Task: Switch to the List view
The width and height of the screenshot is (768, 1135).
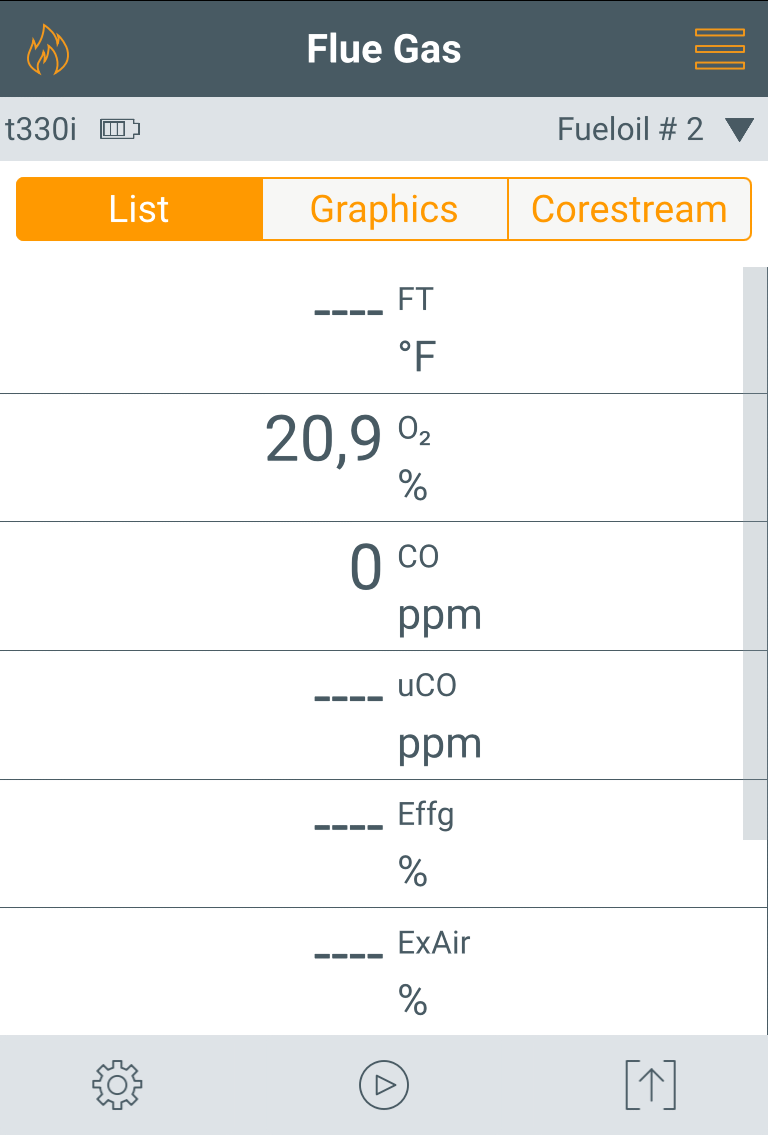Action: tap(140, 209)
